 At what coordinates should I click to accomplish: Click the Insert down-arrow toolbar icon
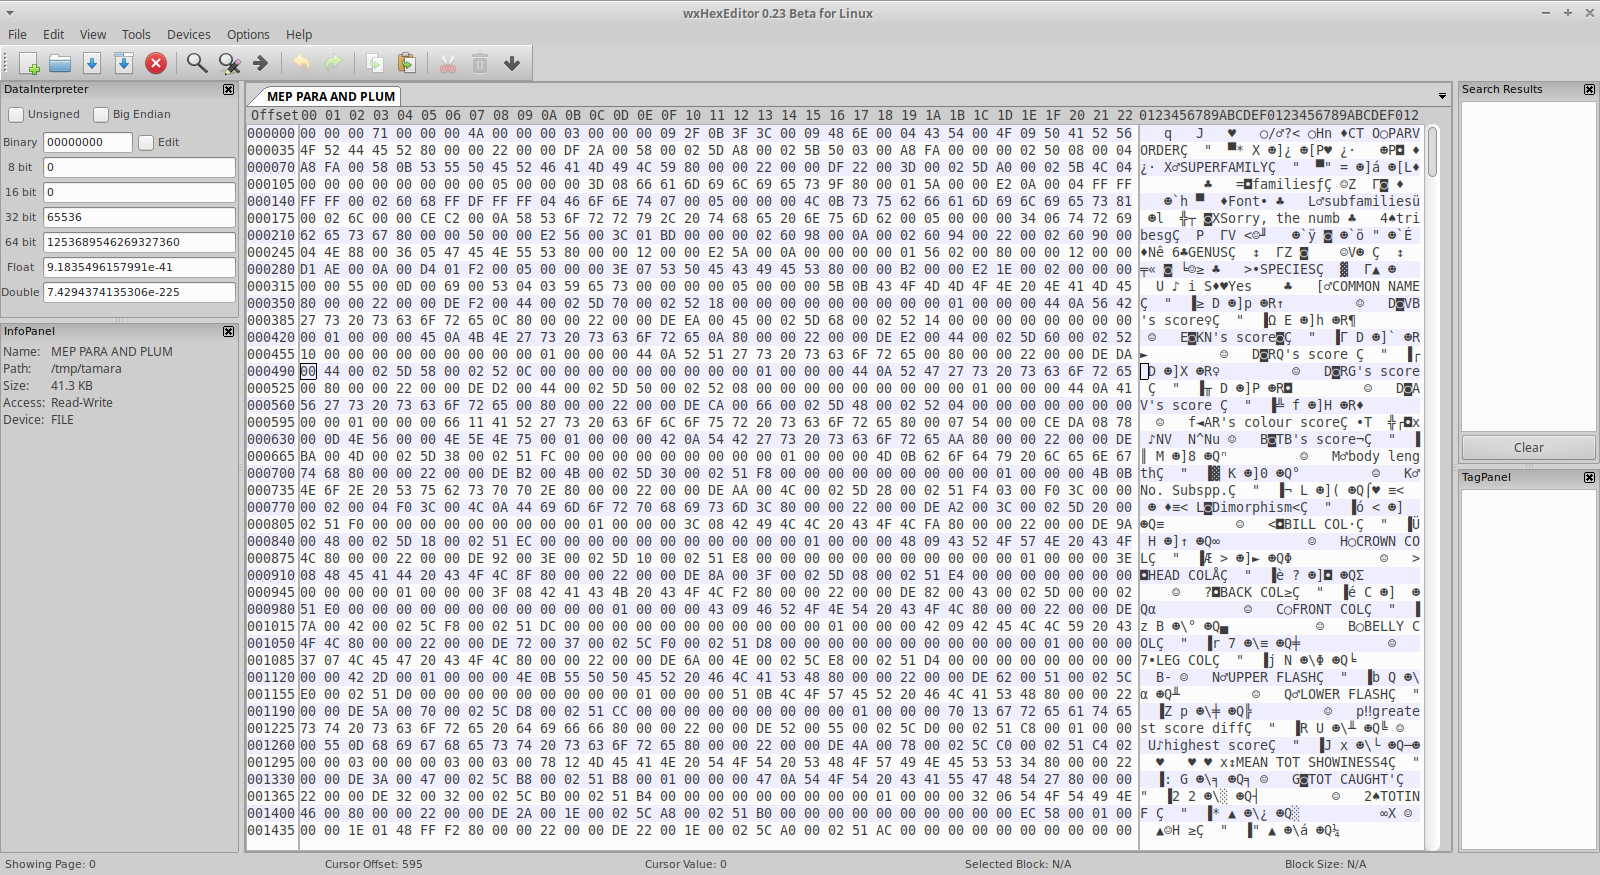click(x=512, y=64)
